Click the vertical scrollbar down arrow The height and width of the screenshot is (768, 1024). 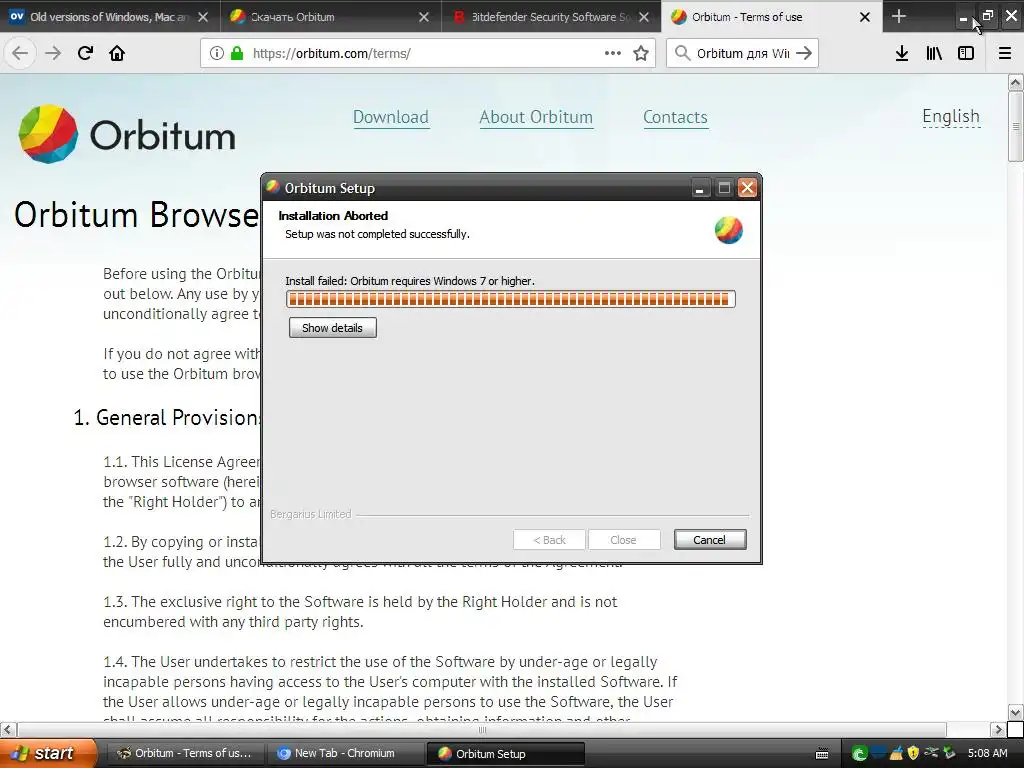point(1016,713)
